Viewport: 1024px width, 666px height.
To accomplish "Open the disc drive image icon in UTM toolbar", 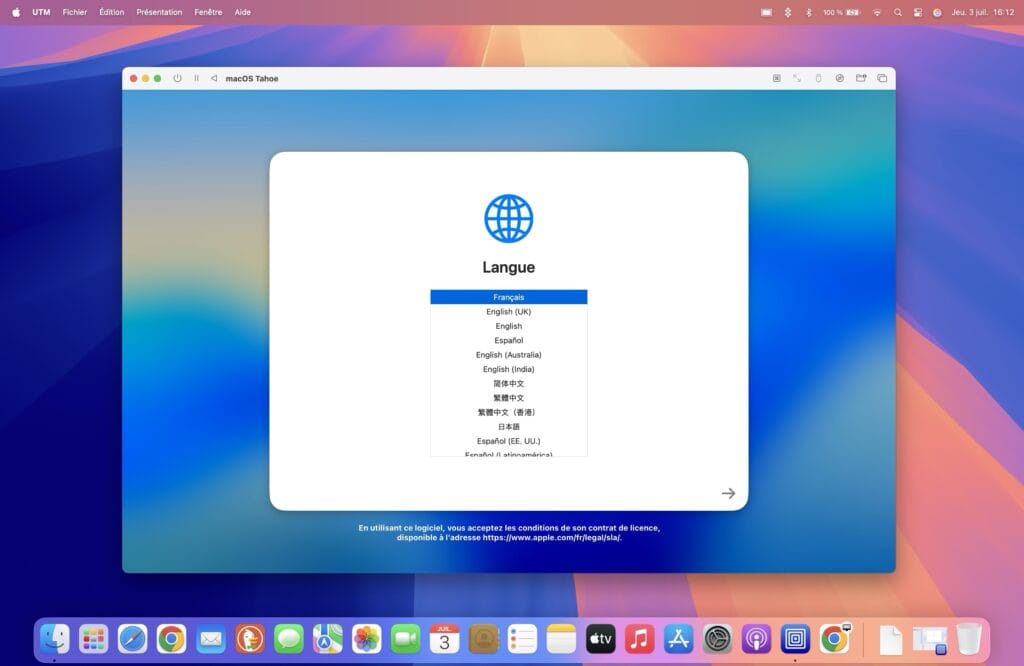I will point(839,78).
